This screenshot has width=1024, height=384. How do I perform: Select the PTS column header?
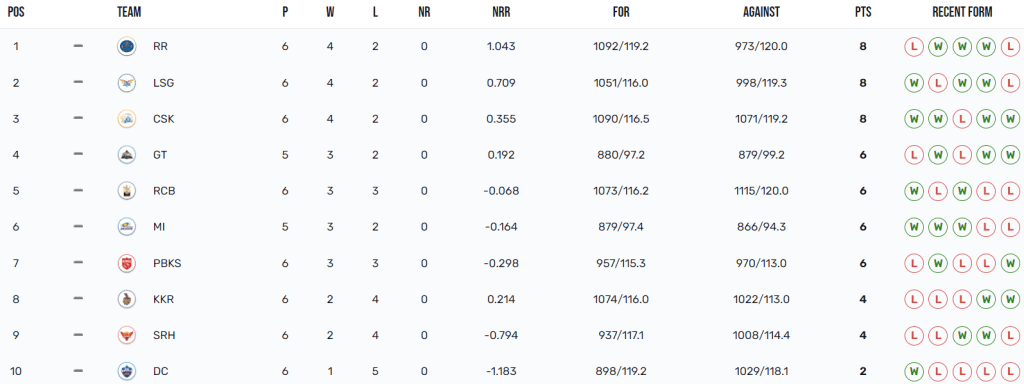pos(863,12)
